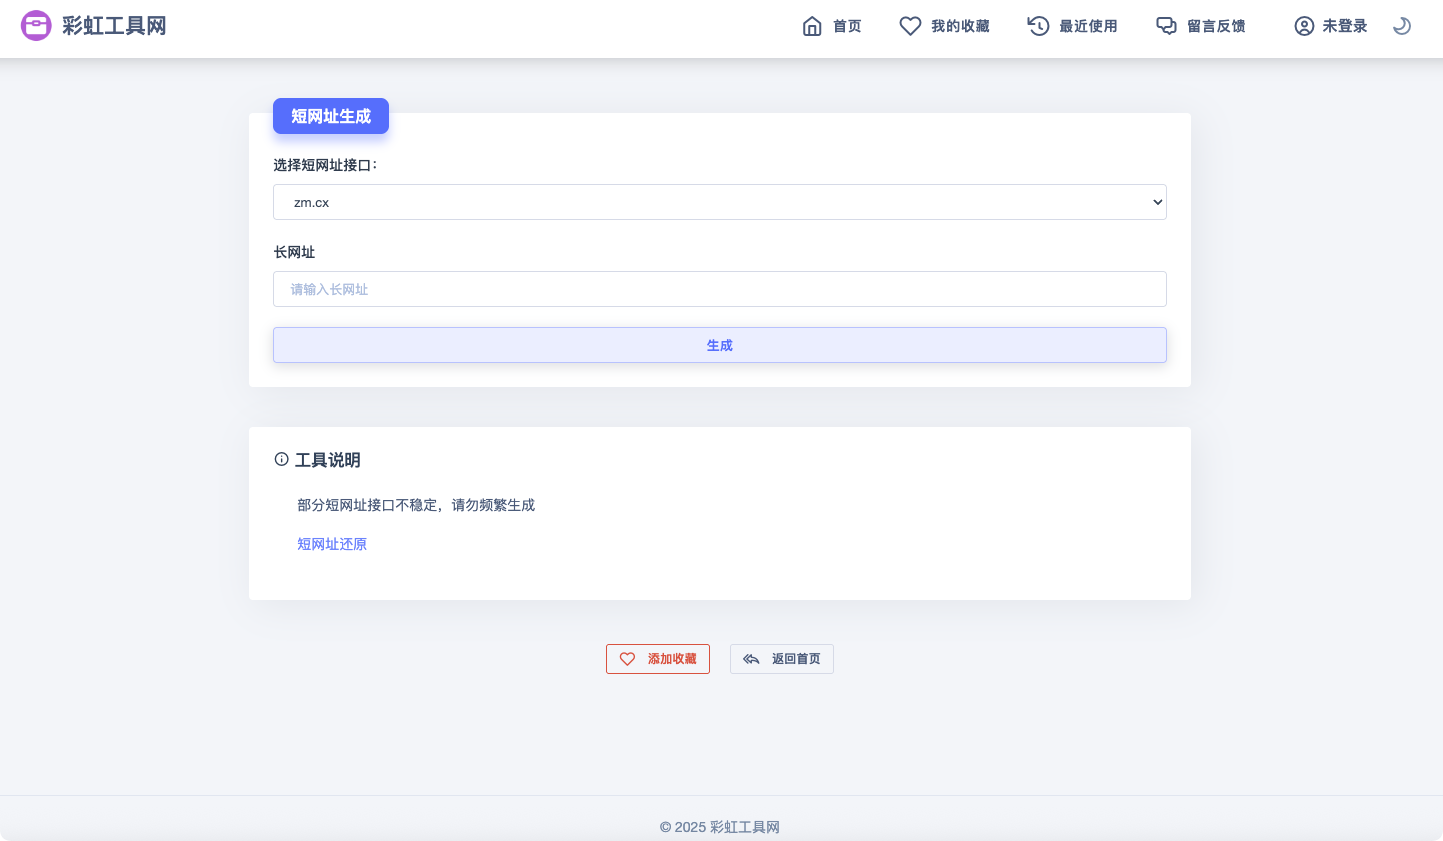The height and width of the screenshot is (841, 1443).
Task: Go to 留言反馈 in the navigation bar
Action: point(1216,26)
